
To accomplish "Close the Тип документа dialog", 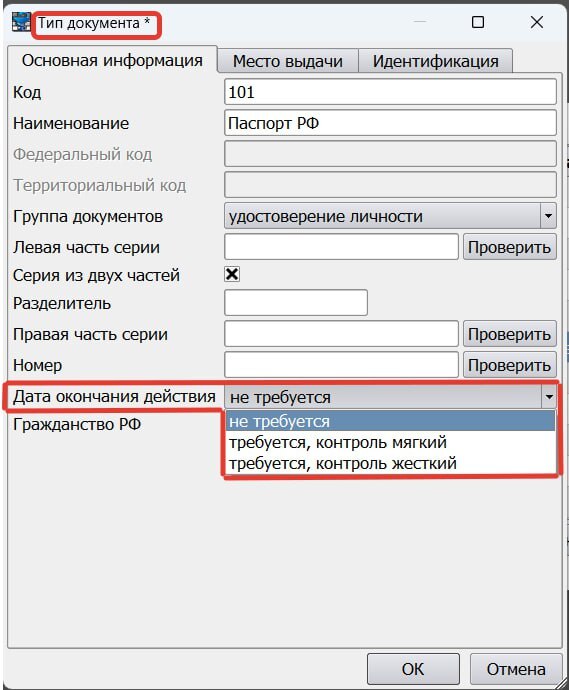I will (x=536, y=22).
